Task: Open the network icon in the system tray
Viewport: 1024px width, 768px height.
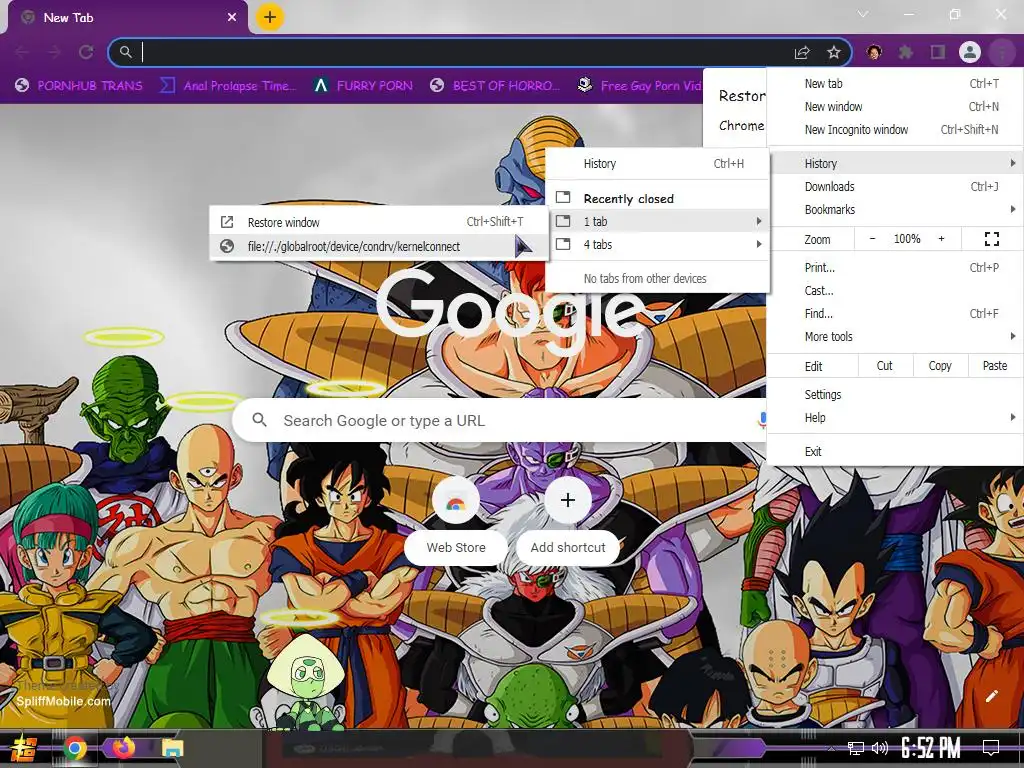Action: 856,748
